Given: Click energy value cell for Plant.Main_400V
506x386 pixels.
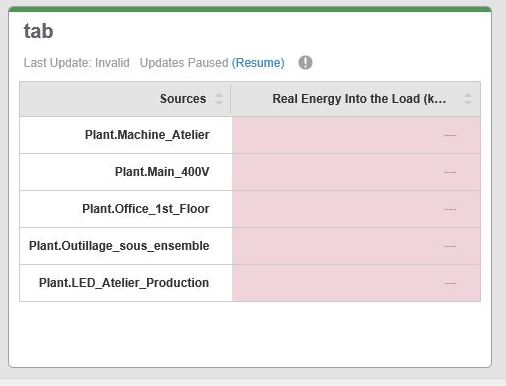Looking at the screenshot, I should [356, 172].
